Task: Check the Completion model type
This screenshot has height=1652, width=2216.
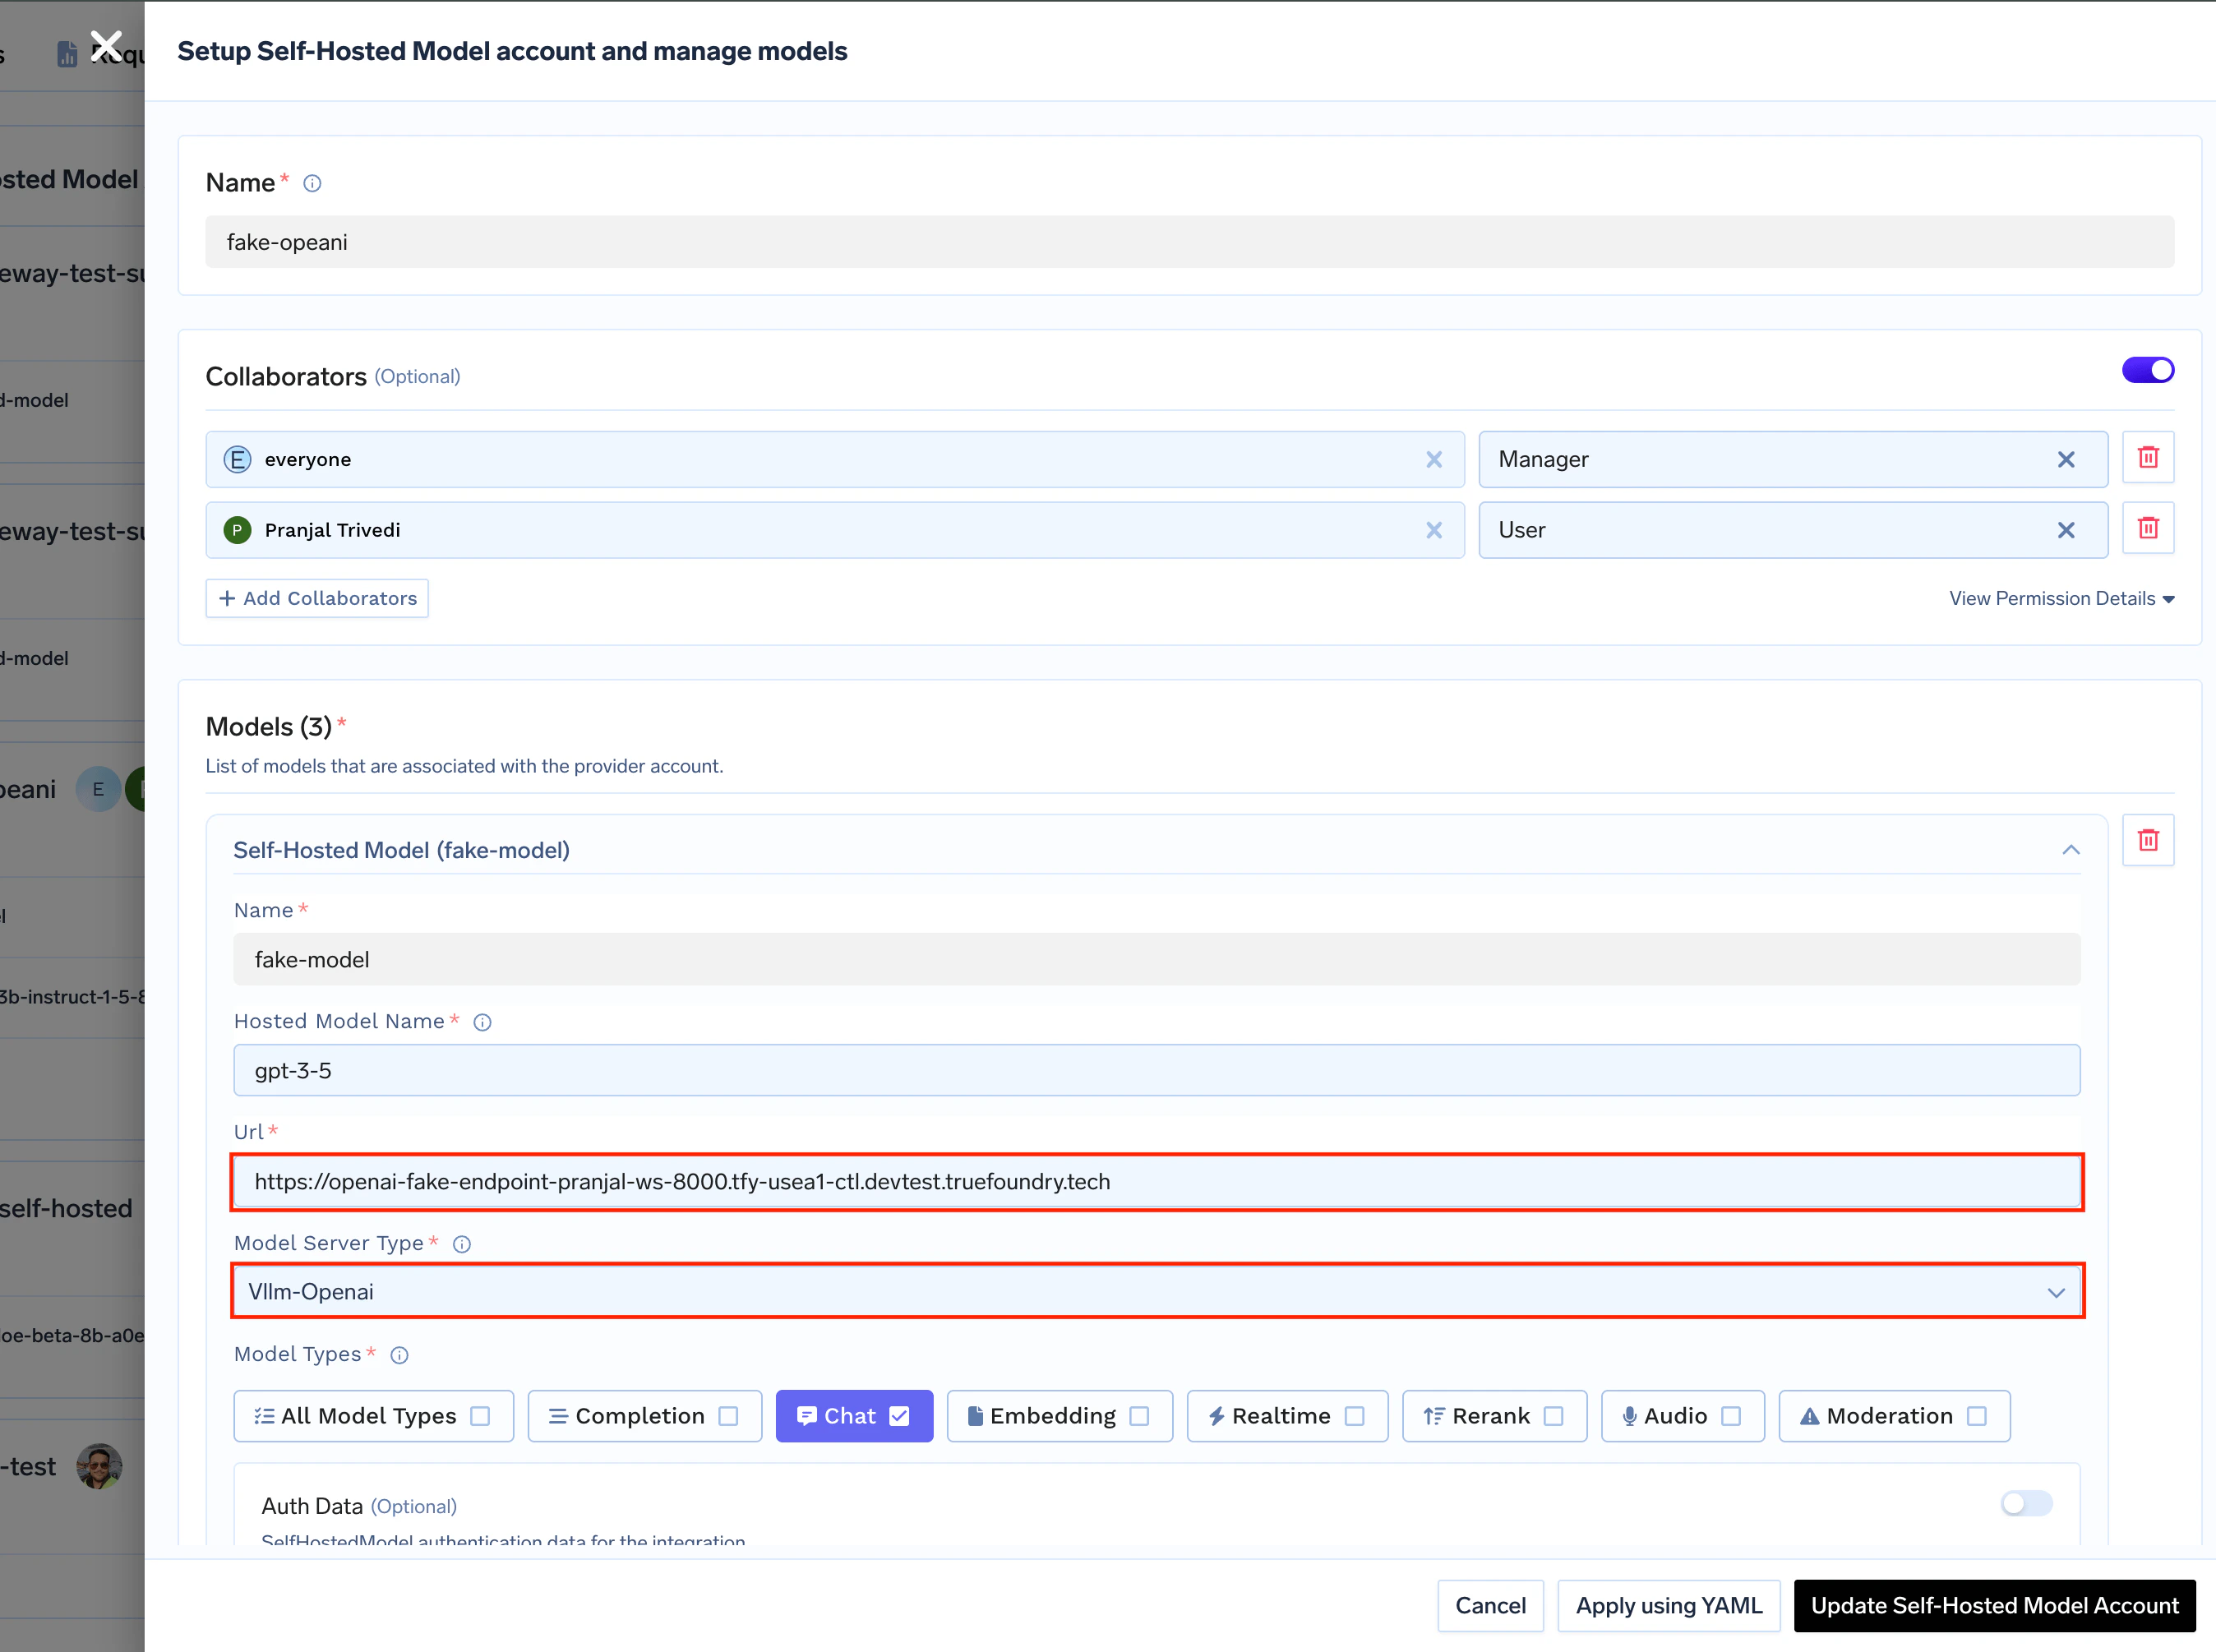Action: pyautogui.click(x=729, y=1415)
